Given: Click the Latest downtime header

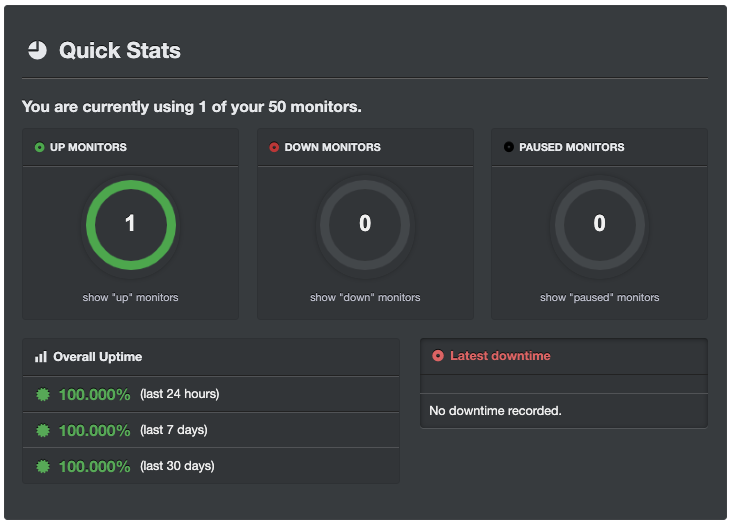Looking at the screenshot, I should coord(500,356).
